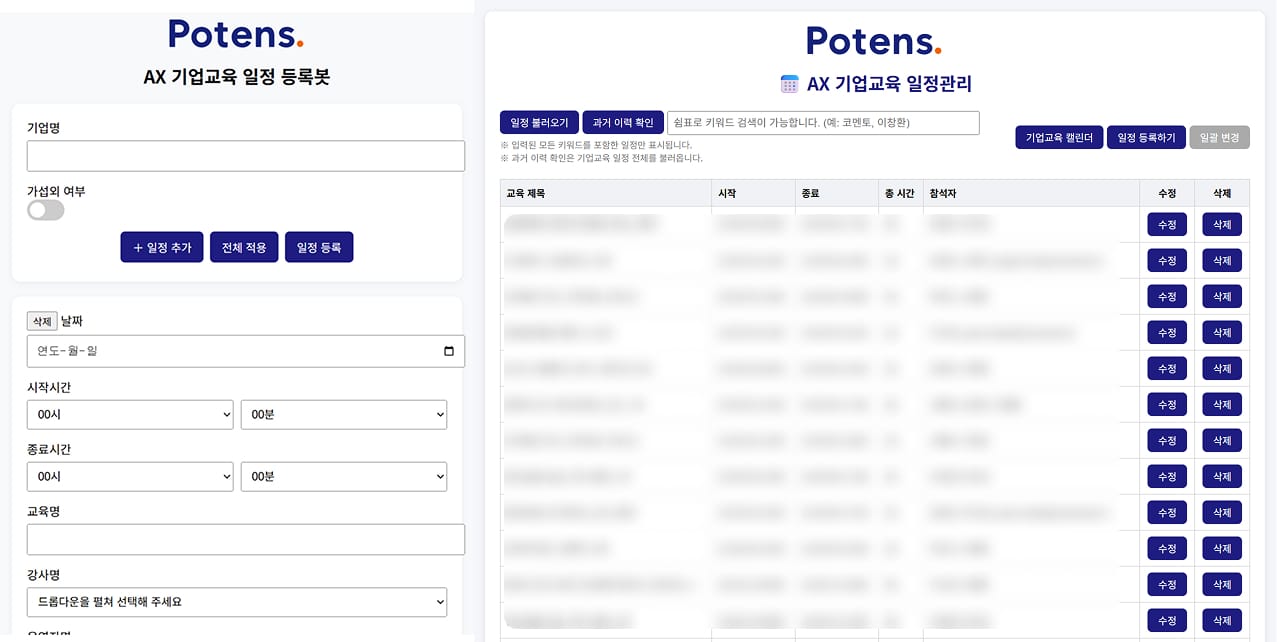Click the AX 기업교육 일정관리 heading
The width and height of the screenshot is (1277, 642).
click(889, 84)
